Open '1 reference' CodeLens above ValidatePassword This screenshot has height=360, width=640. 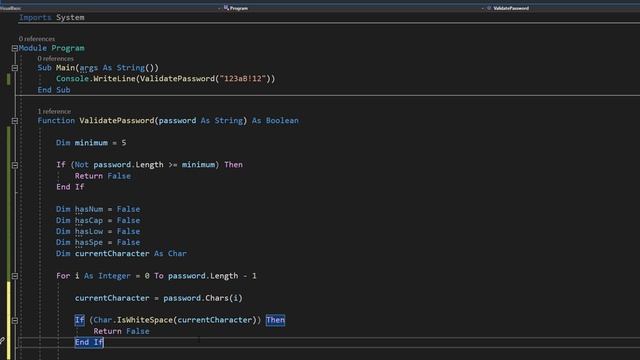coord(54,111)
